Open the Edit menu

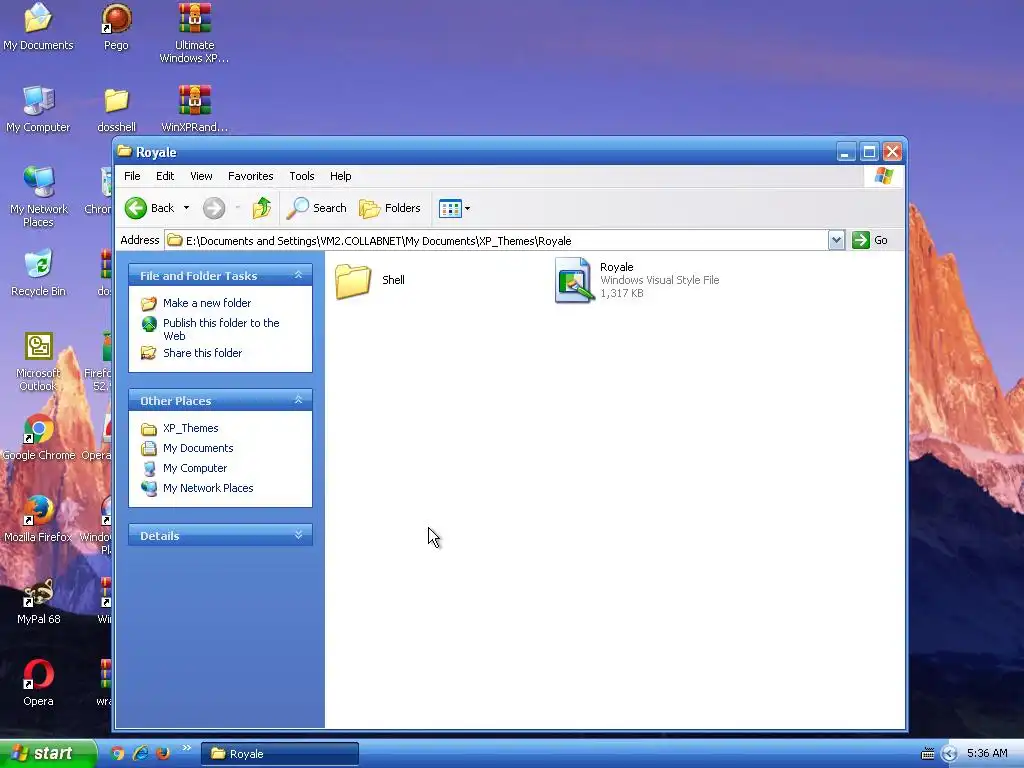tap(165, 176)
